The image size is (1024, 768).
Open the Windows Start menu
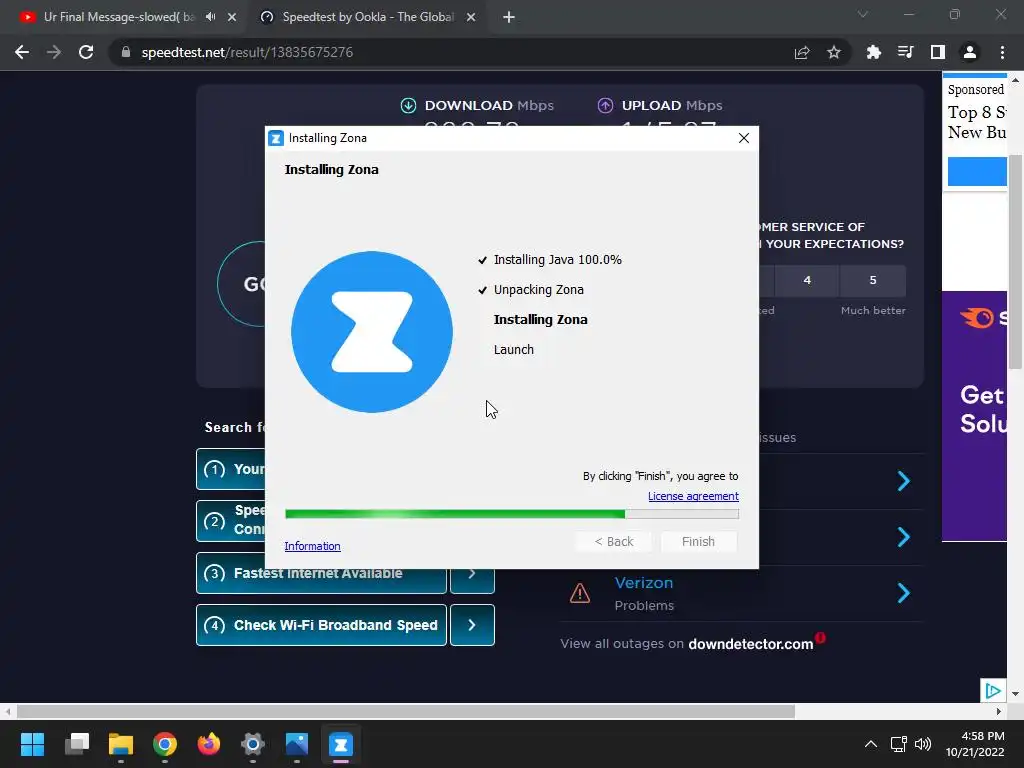[x=32, y=744]
